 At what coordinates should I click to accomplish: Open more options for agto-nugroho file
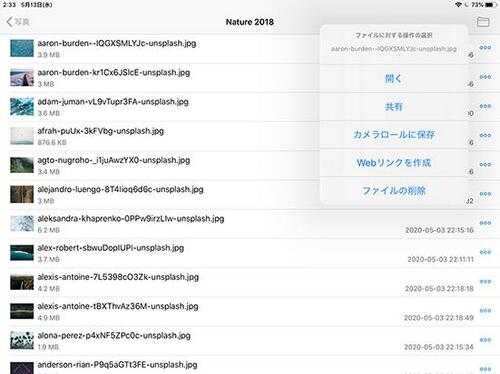pyautogui.click(x=485, y=164)
